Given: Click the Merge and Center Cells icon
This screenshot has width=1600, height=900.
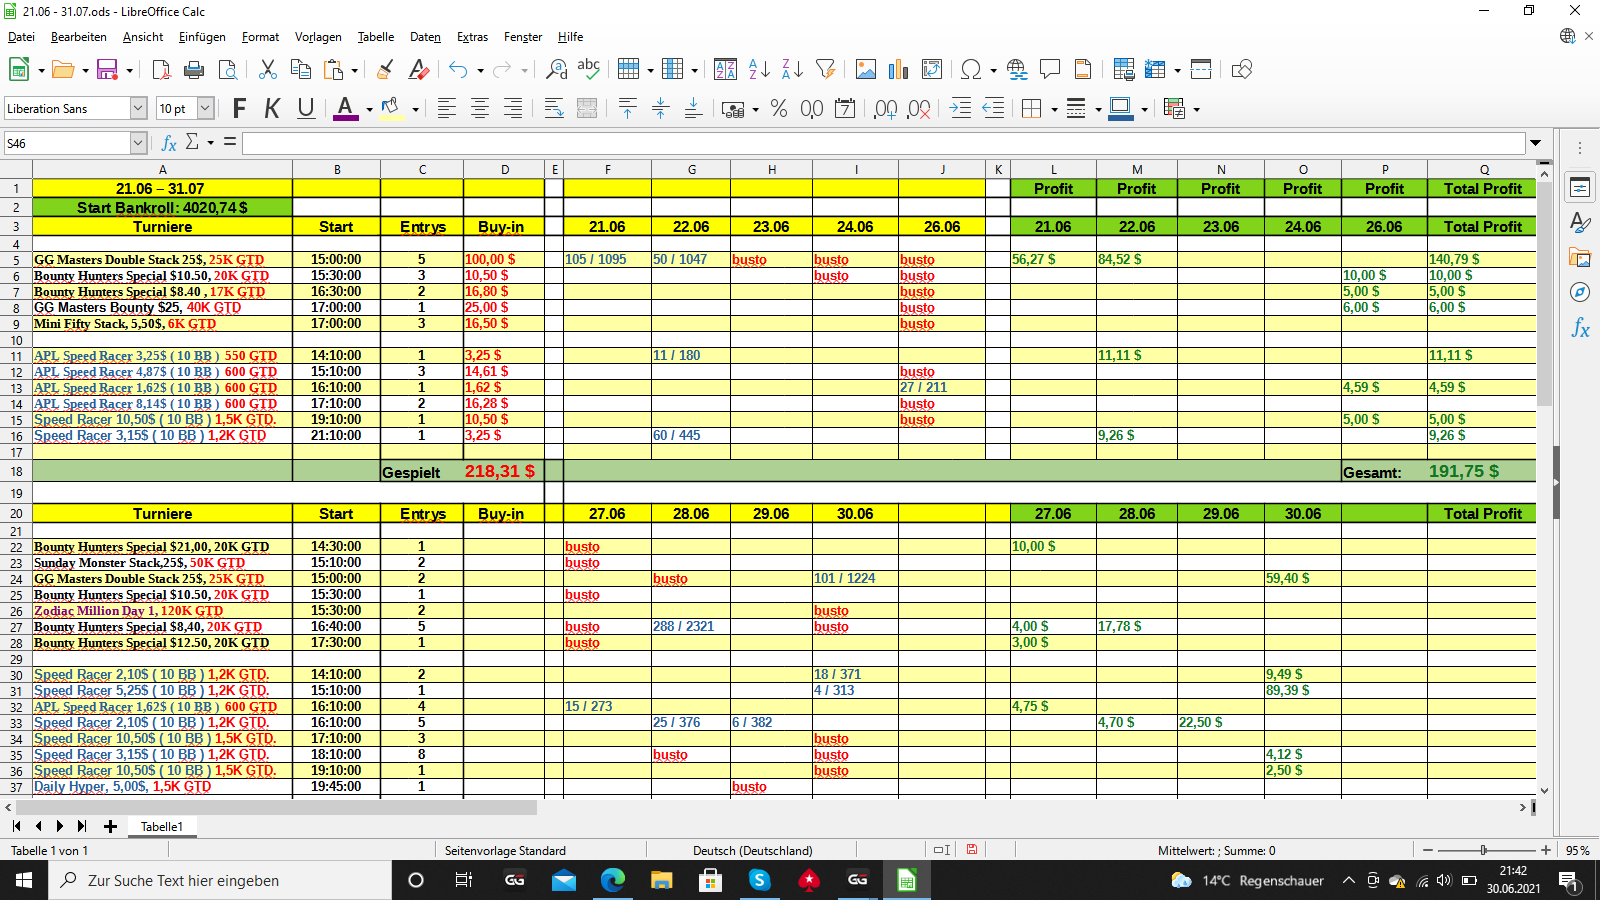Looking at the screenshot, I should coord(587,108).
